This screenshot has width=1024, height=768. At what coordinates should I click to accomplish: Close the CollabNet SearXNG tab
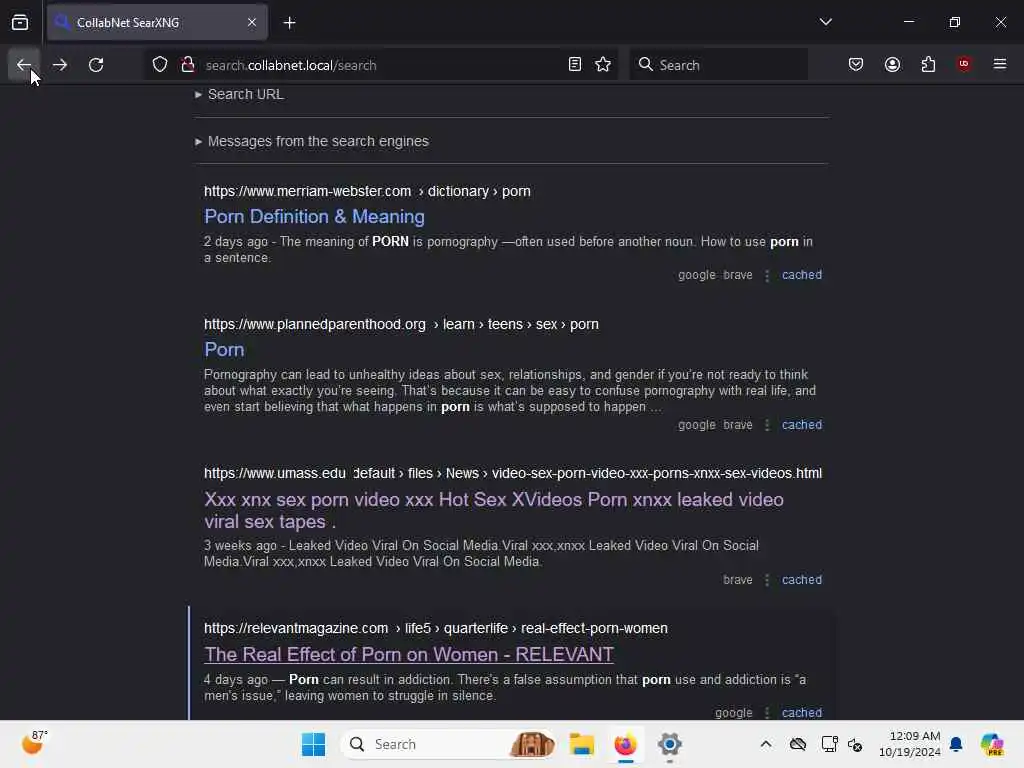252,22
